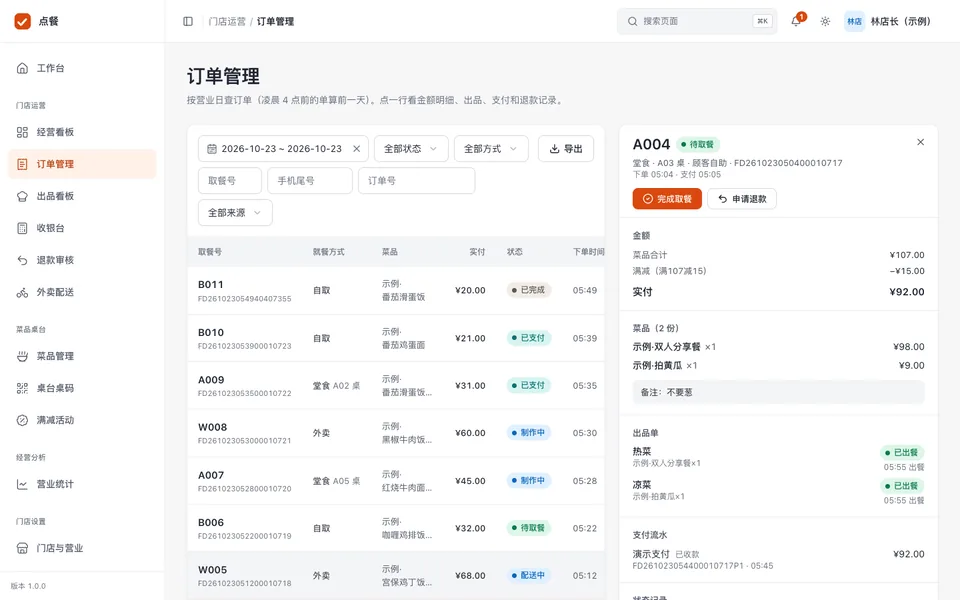The image size is (960, 600).
Task: Click the 经营看板 grid icon
Action: (x=22, y=132)
